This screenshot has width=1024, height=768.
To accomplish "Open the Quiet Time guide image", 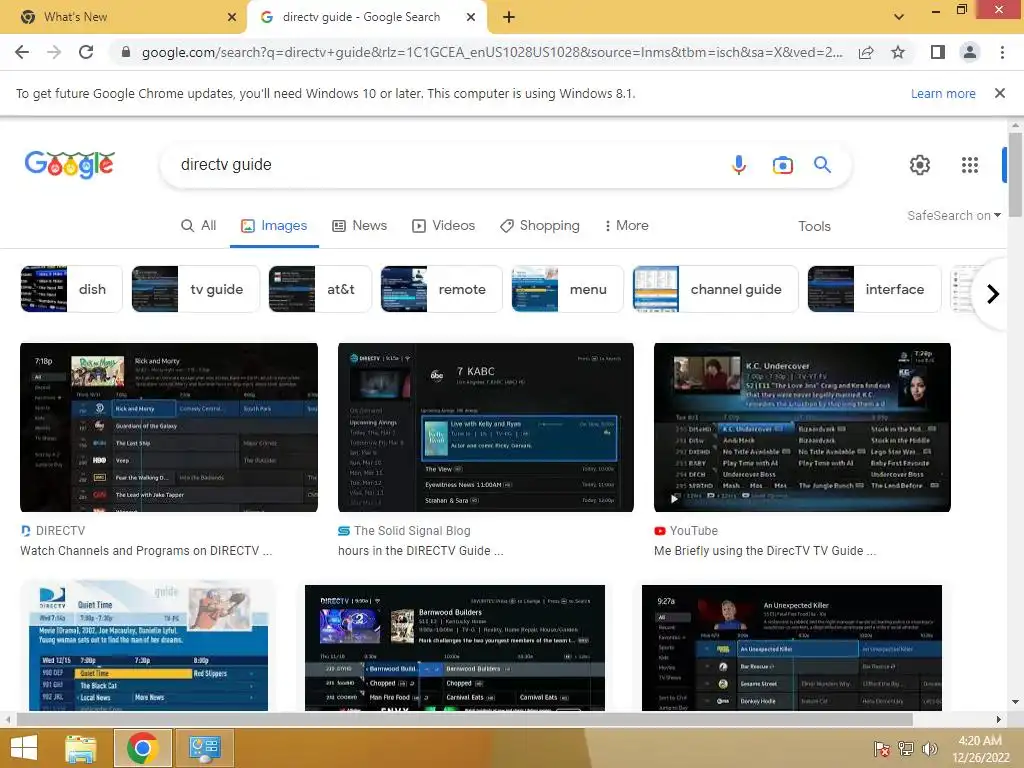I will (x=148, y=647).
